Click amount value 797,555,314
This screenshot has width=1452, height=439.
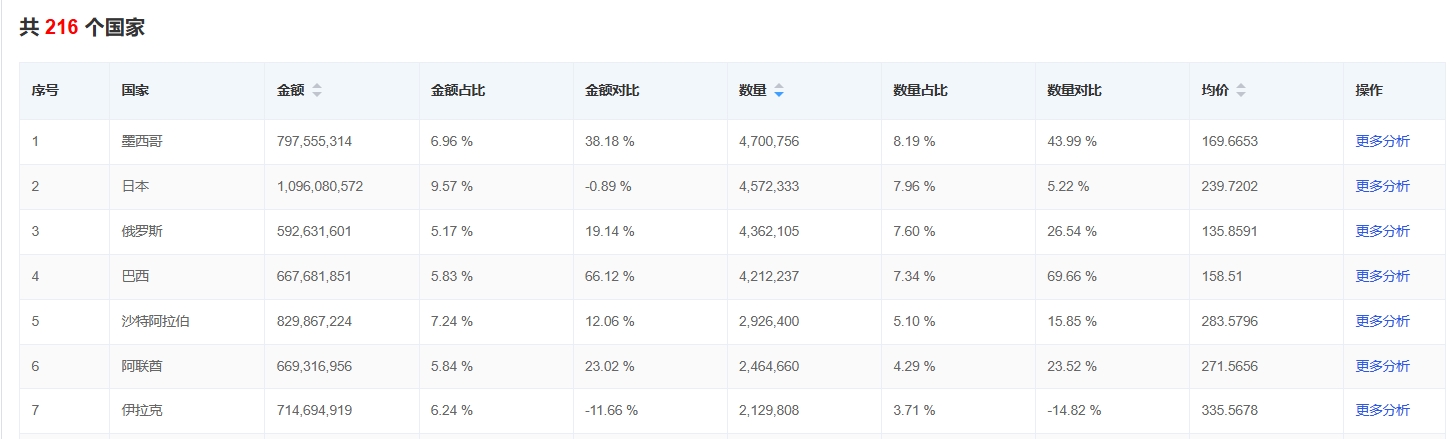coord(314,141)
